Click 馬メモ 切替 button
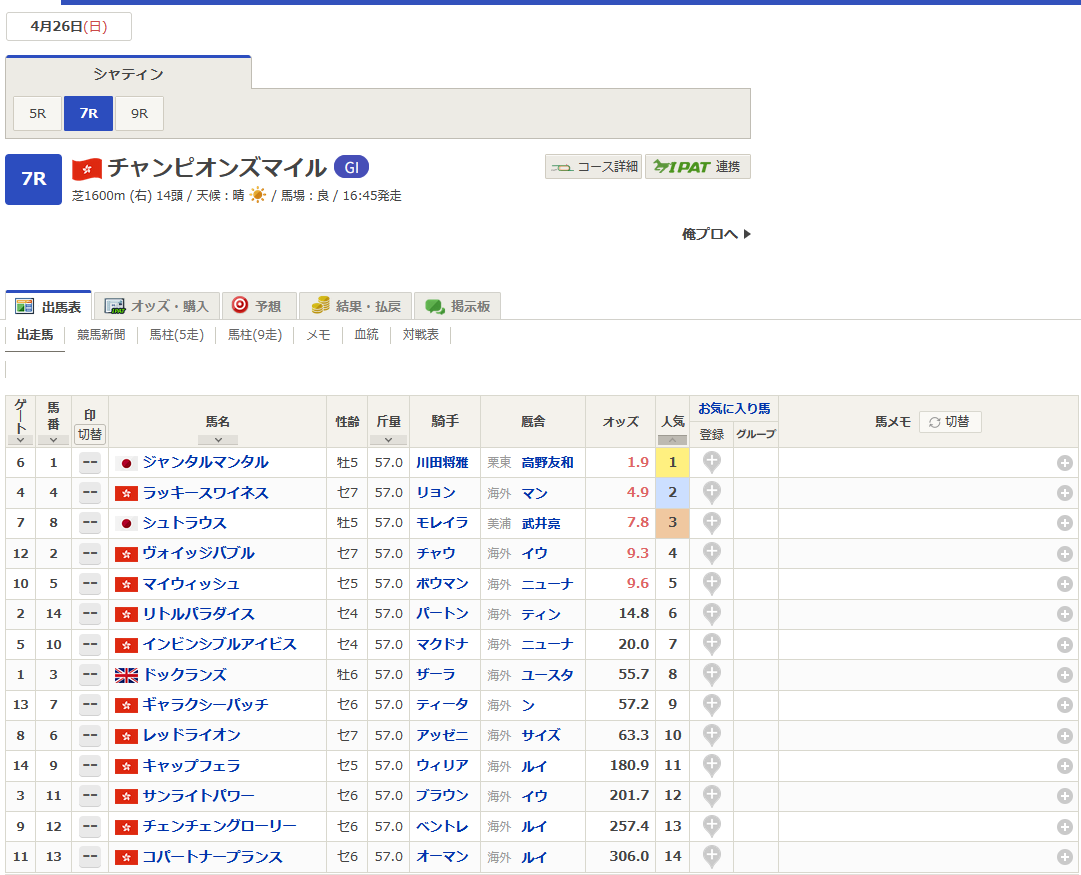1081x875 pixels. coord(950,422)
